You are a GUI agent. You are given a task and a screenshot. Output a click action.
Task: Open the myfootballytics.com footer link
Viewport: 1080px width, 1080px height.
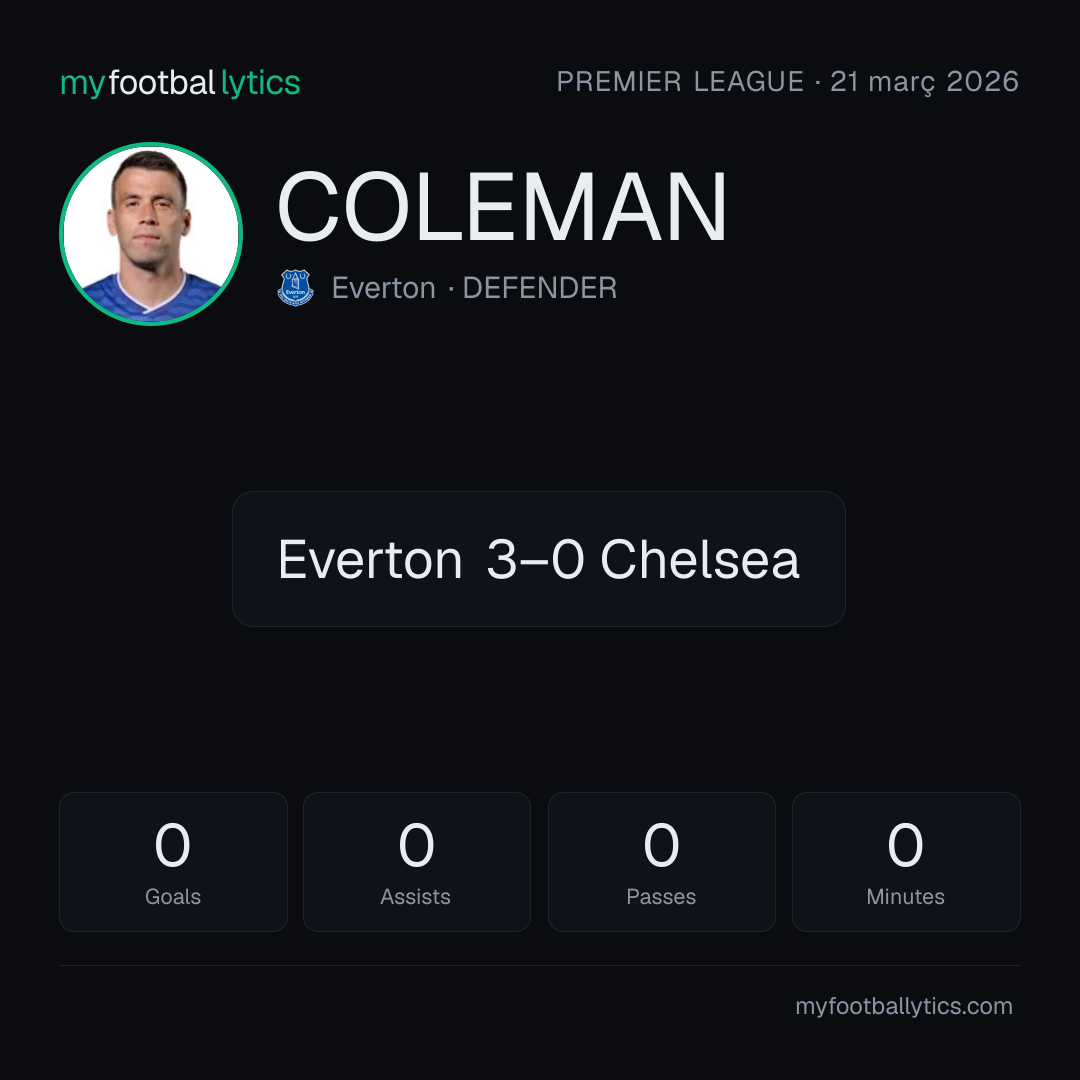click(x=904, y=1006)
